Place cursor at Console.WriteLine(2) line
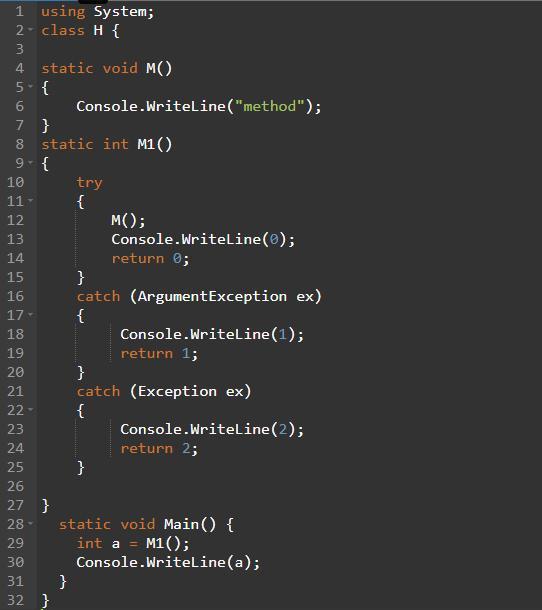 click(212, 429)
